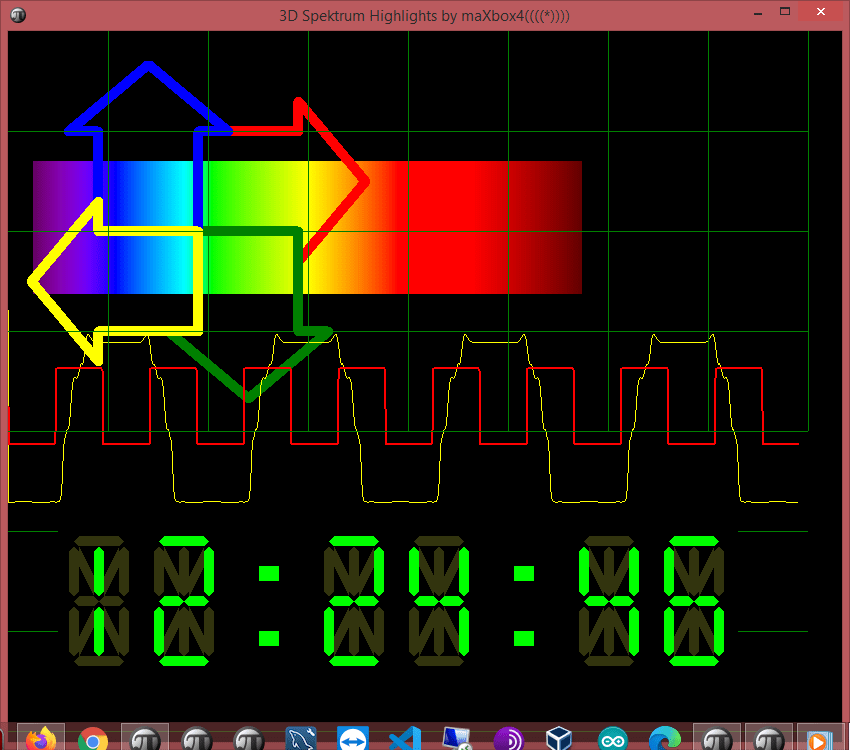The image size is (850, 750).
Task: Click the first colon separator on the clock
Action: pyautogui.click(x=268, y=605)
